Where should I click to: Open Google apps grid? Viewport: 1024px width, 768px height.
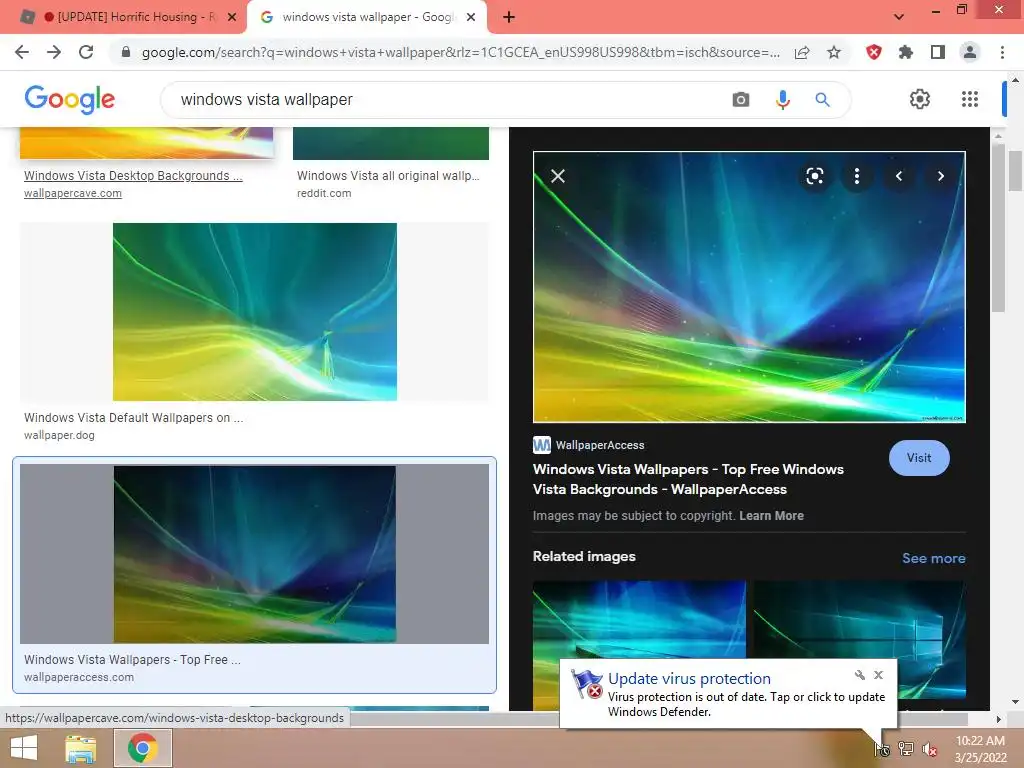(970, 99)
